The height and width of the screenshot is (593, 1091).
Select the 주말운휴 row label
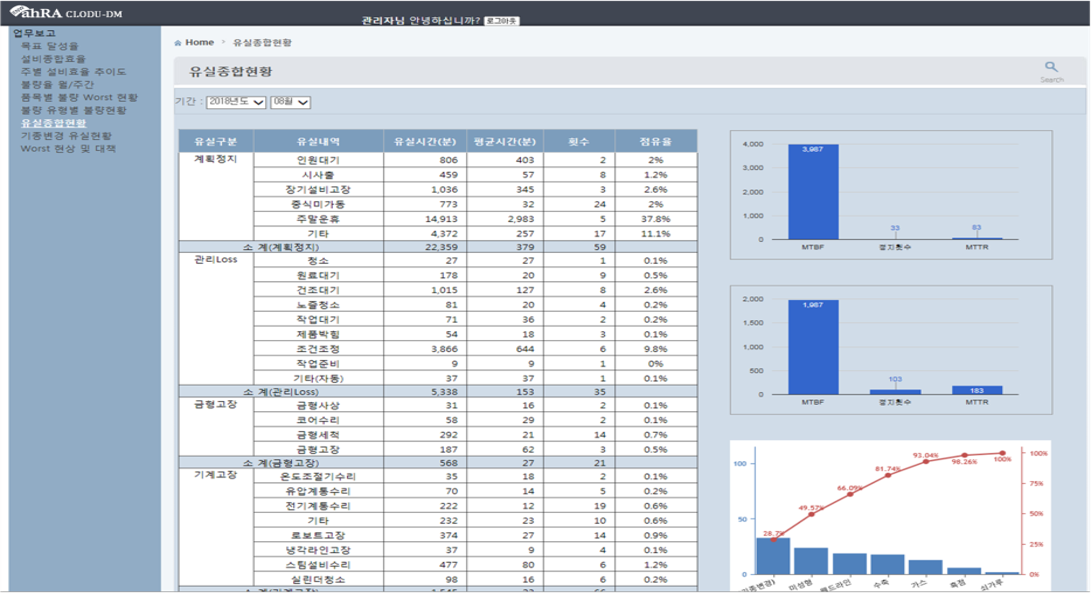(x=318, y=219)
